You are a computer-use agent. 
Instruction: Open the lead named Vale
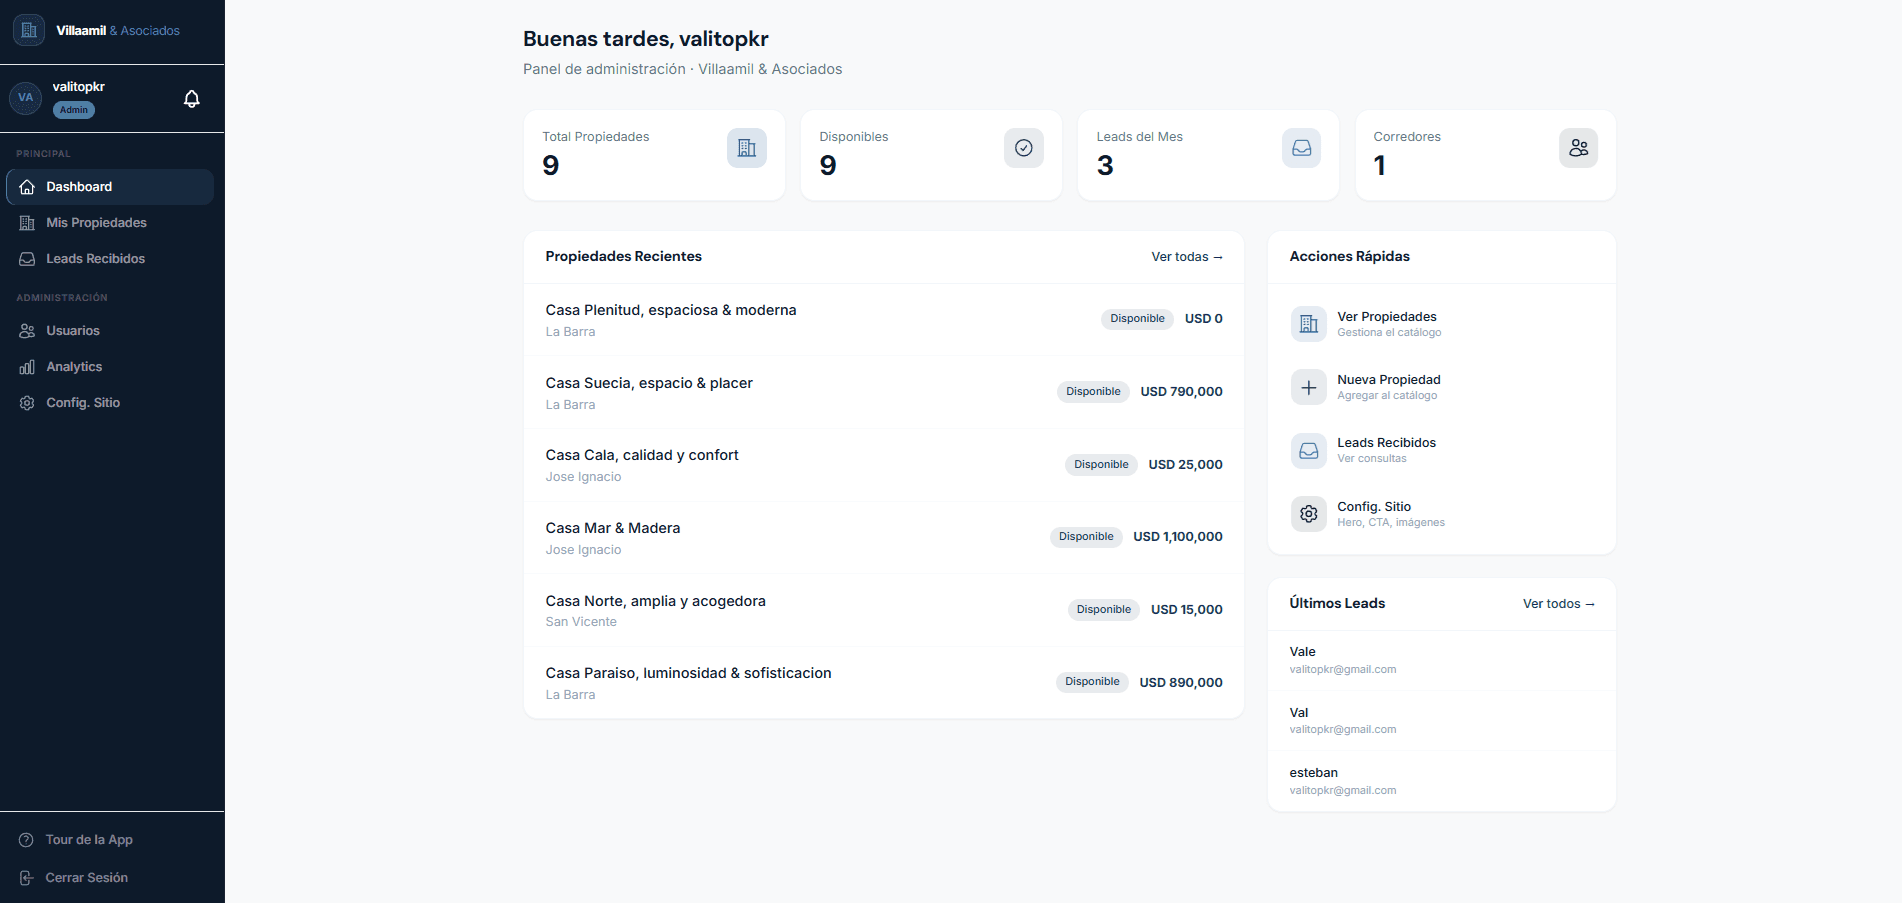[1441, 660]
